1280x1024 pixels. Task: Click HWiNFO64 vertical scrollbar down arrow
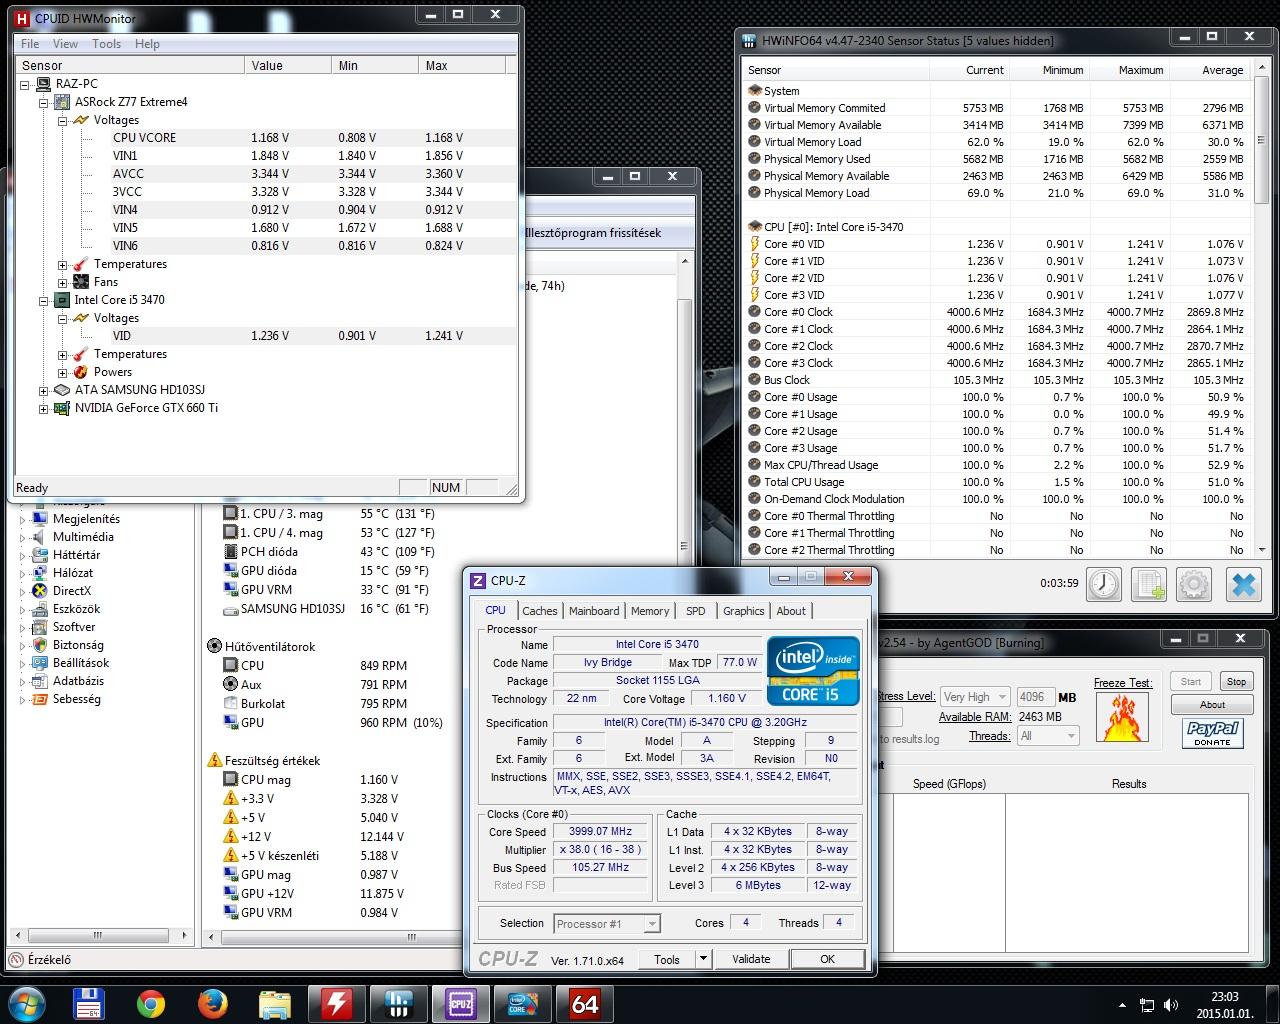pos(1261,549)
